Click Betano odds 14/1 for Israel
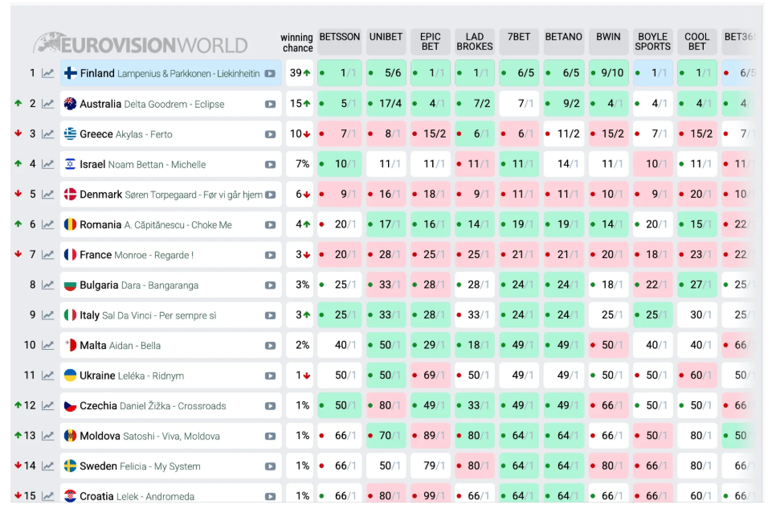This screenshot has height=513, width=780. coord(564,164)
